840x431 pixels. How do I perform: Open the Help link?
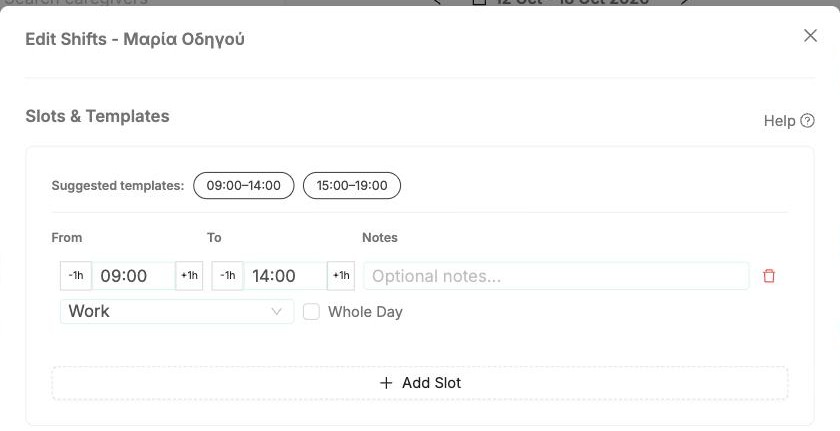point(789,121)
